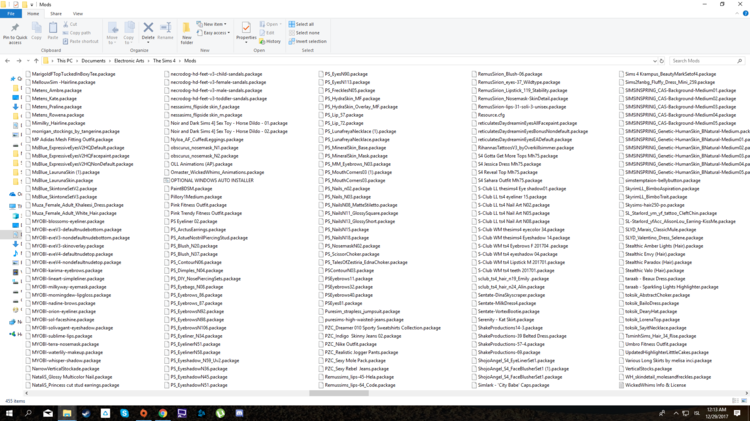Click the Copy path icon

66,33
